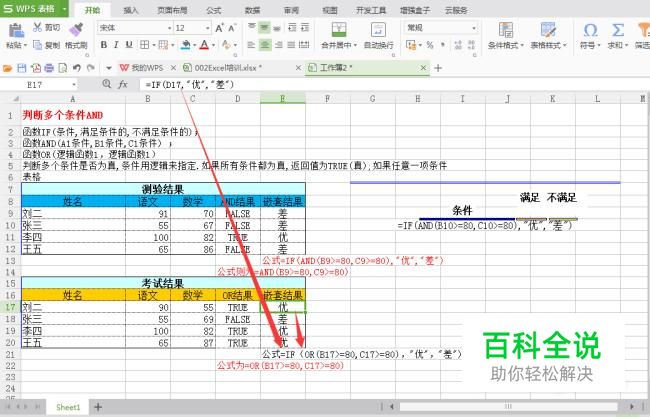Decrease font size with the A- icon
Viewport: 650px width, 417px height.
pos(232,28)
